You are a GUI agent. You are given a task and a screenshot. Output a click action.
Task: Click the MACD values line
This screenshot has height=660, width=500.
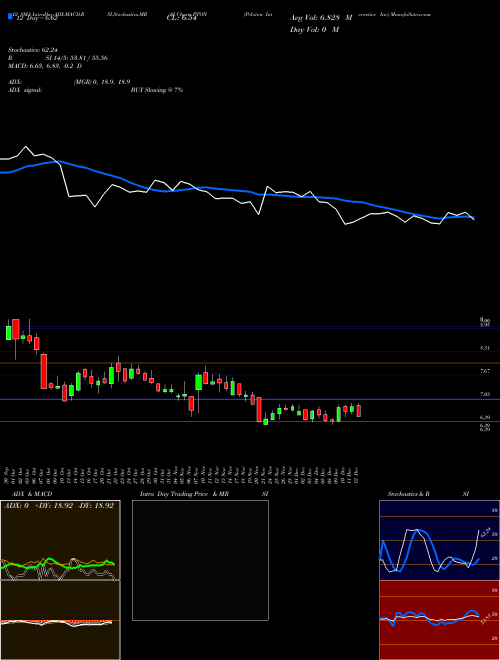(x=45, y=66)
